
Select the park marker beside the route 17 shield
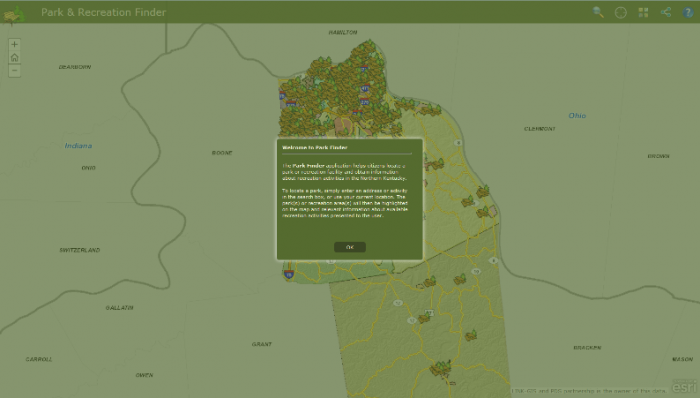click(424, 317)
